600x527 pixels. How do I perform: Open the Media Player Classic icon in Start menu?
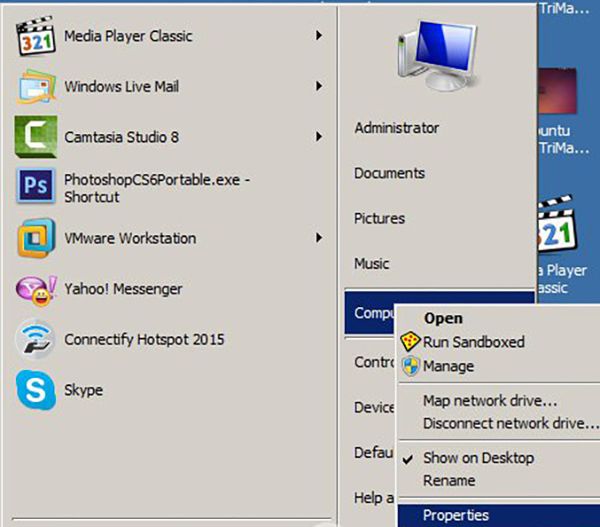(x=36, y=36)
